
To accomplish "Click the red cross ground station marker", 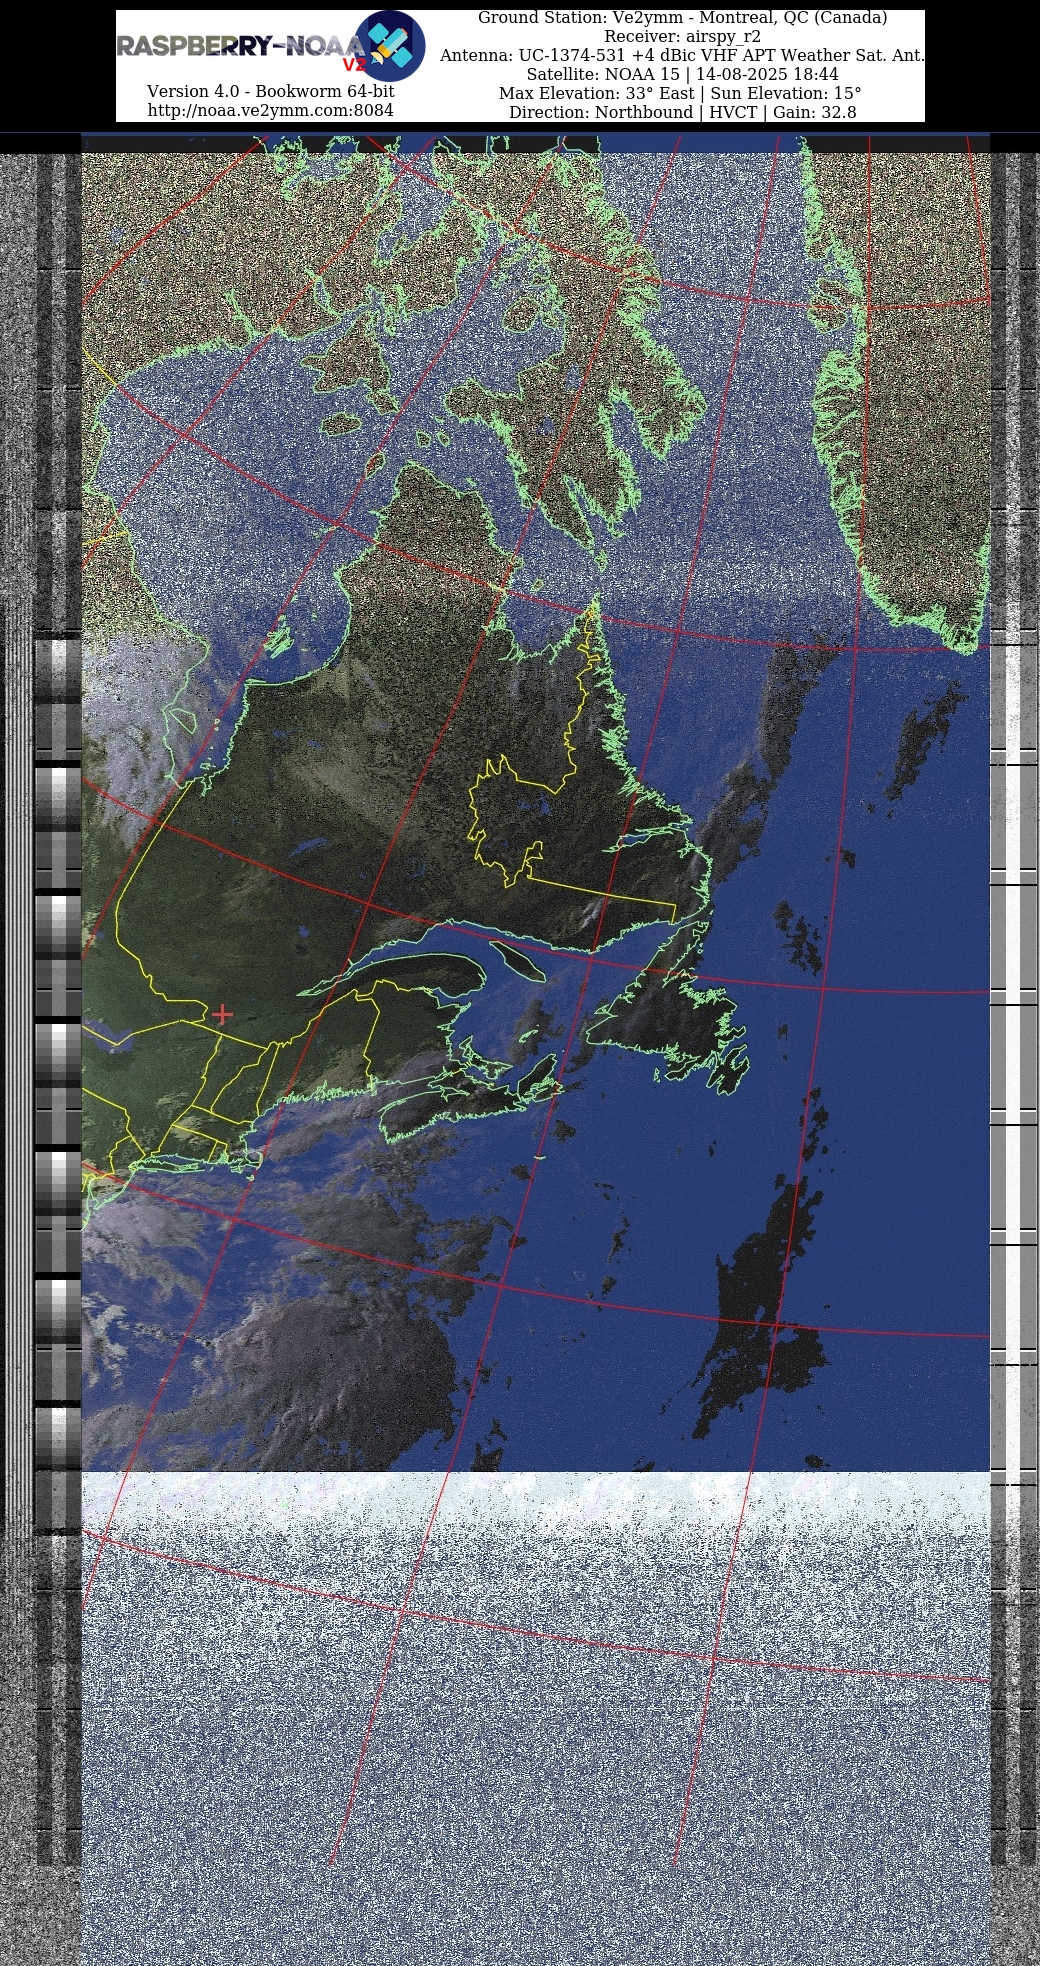I will pos(222,1014).
